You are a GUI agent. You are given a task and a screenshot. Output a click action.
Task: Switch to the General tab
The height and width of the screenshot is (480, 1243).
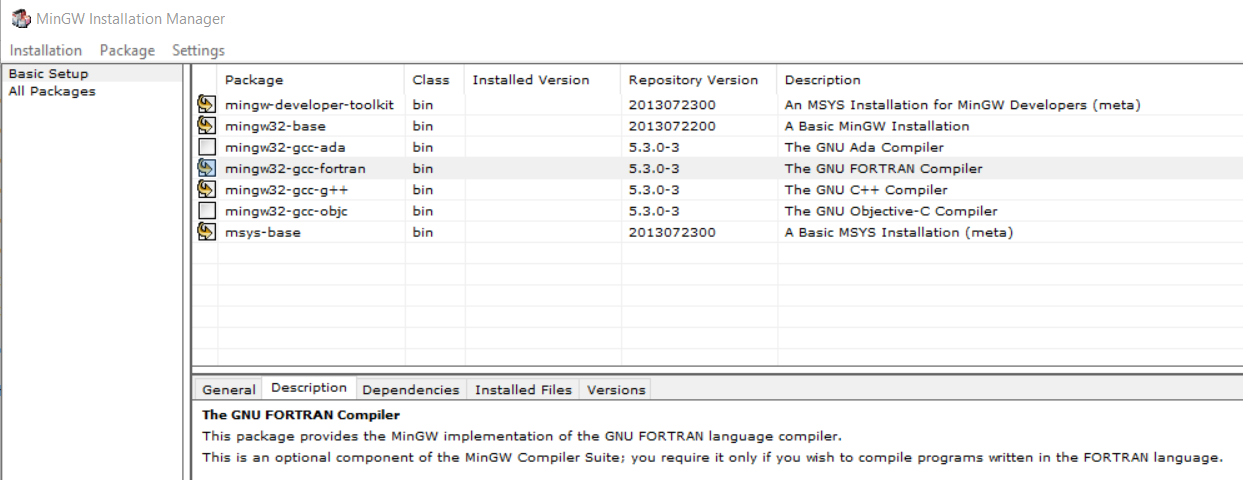pos(229,390)
